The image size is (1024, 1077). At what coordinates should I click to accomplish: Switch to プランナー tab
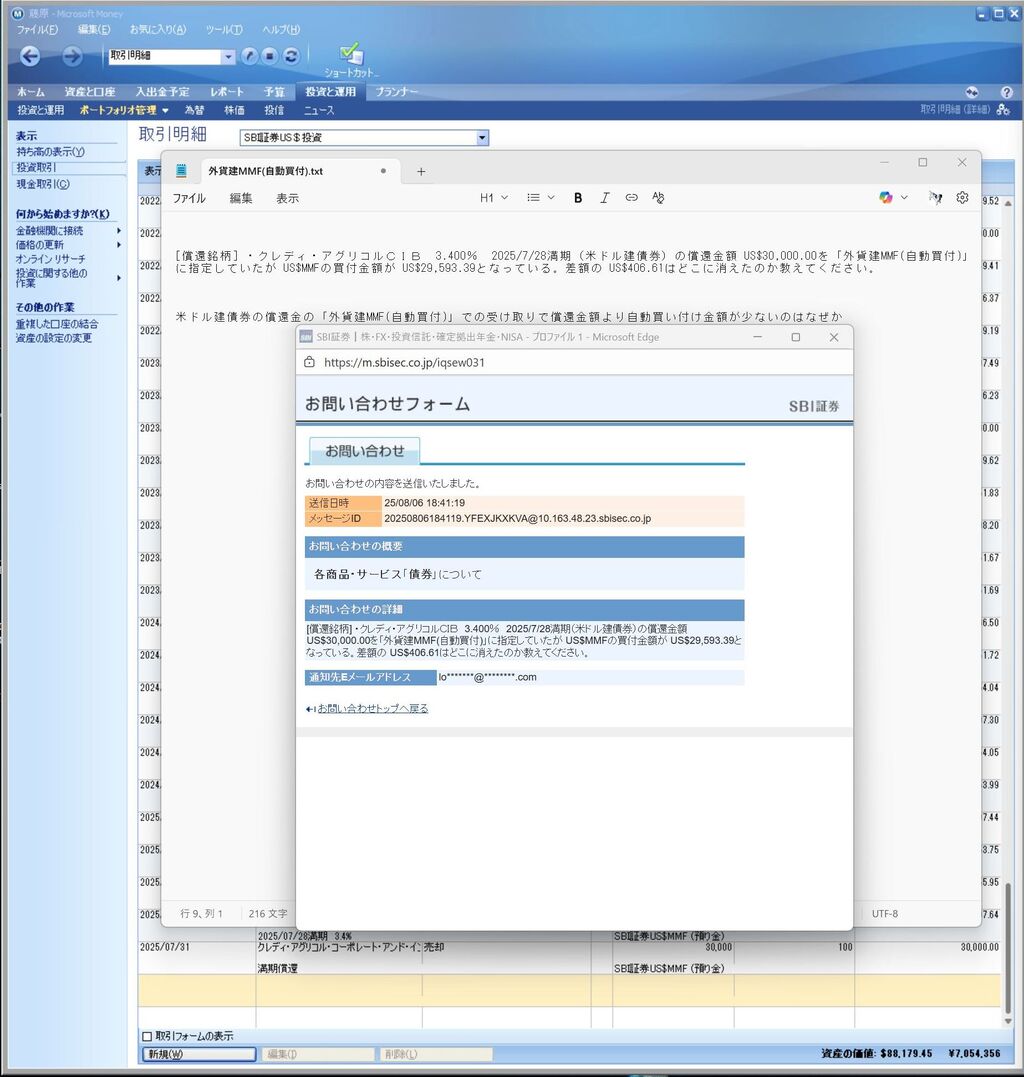tap(396, 92)
